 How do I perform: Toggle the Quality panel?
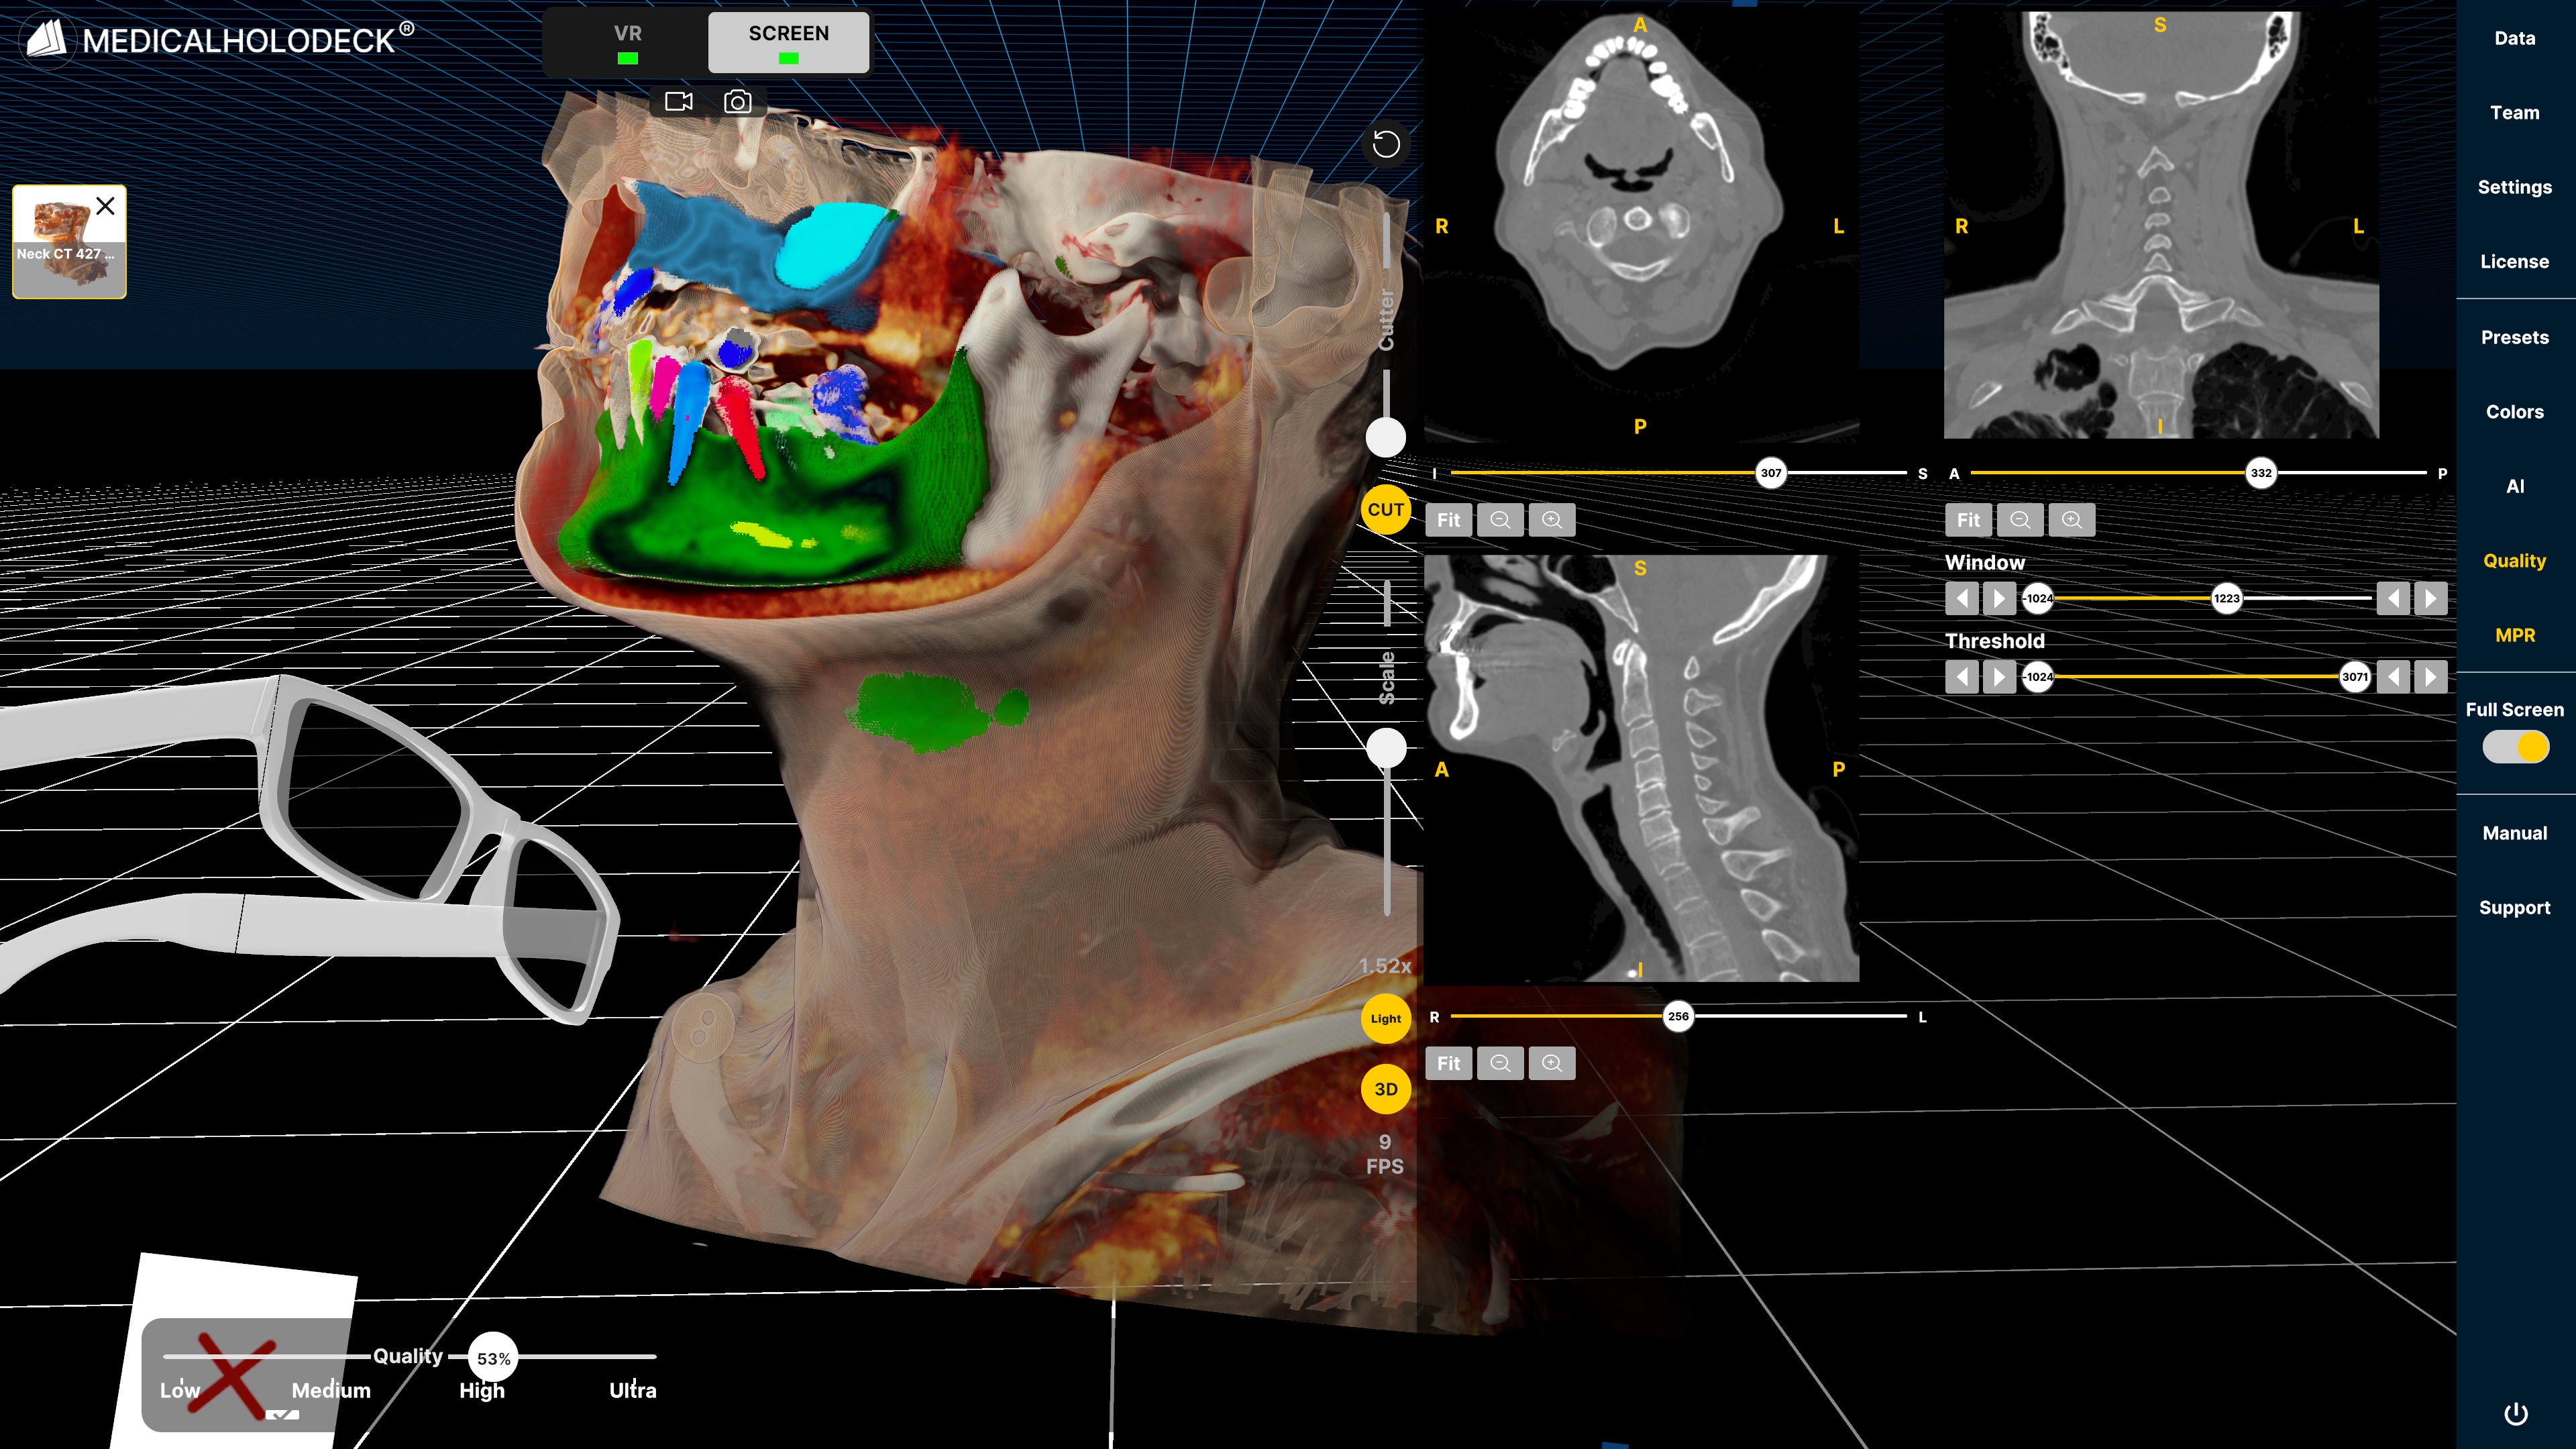[x=2514, y=561]
